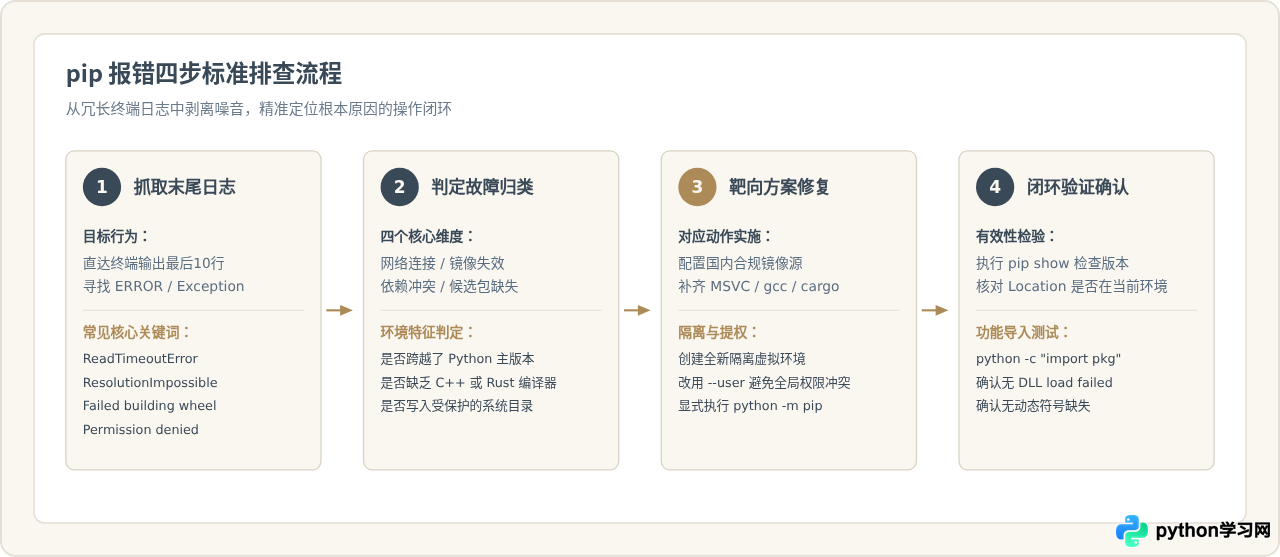This screenshot has width=1280, height=557.
Task: Click the label "环境特征判定："
Action: 428,332
